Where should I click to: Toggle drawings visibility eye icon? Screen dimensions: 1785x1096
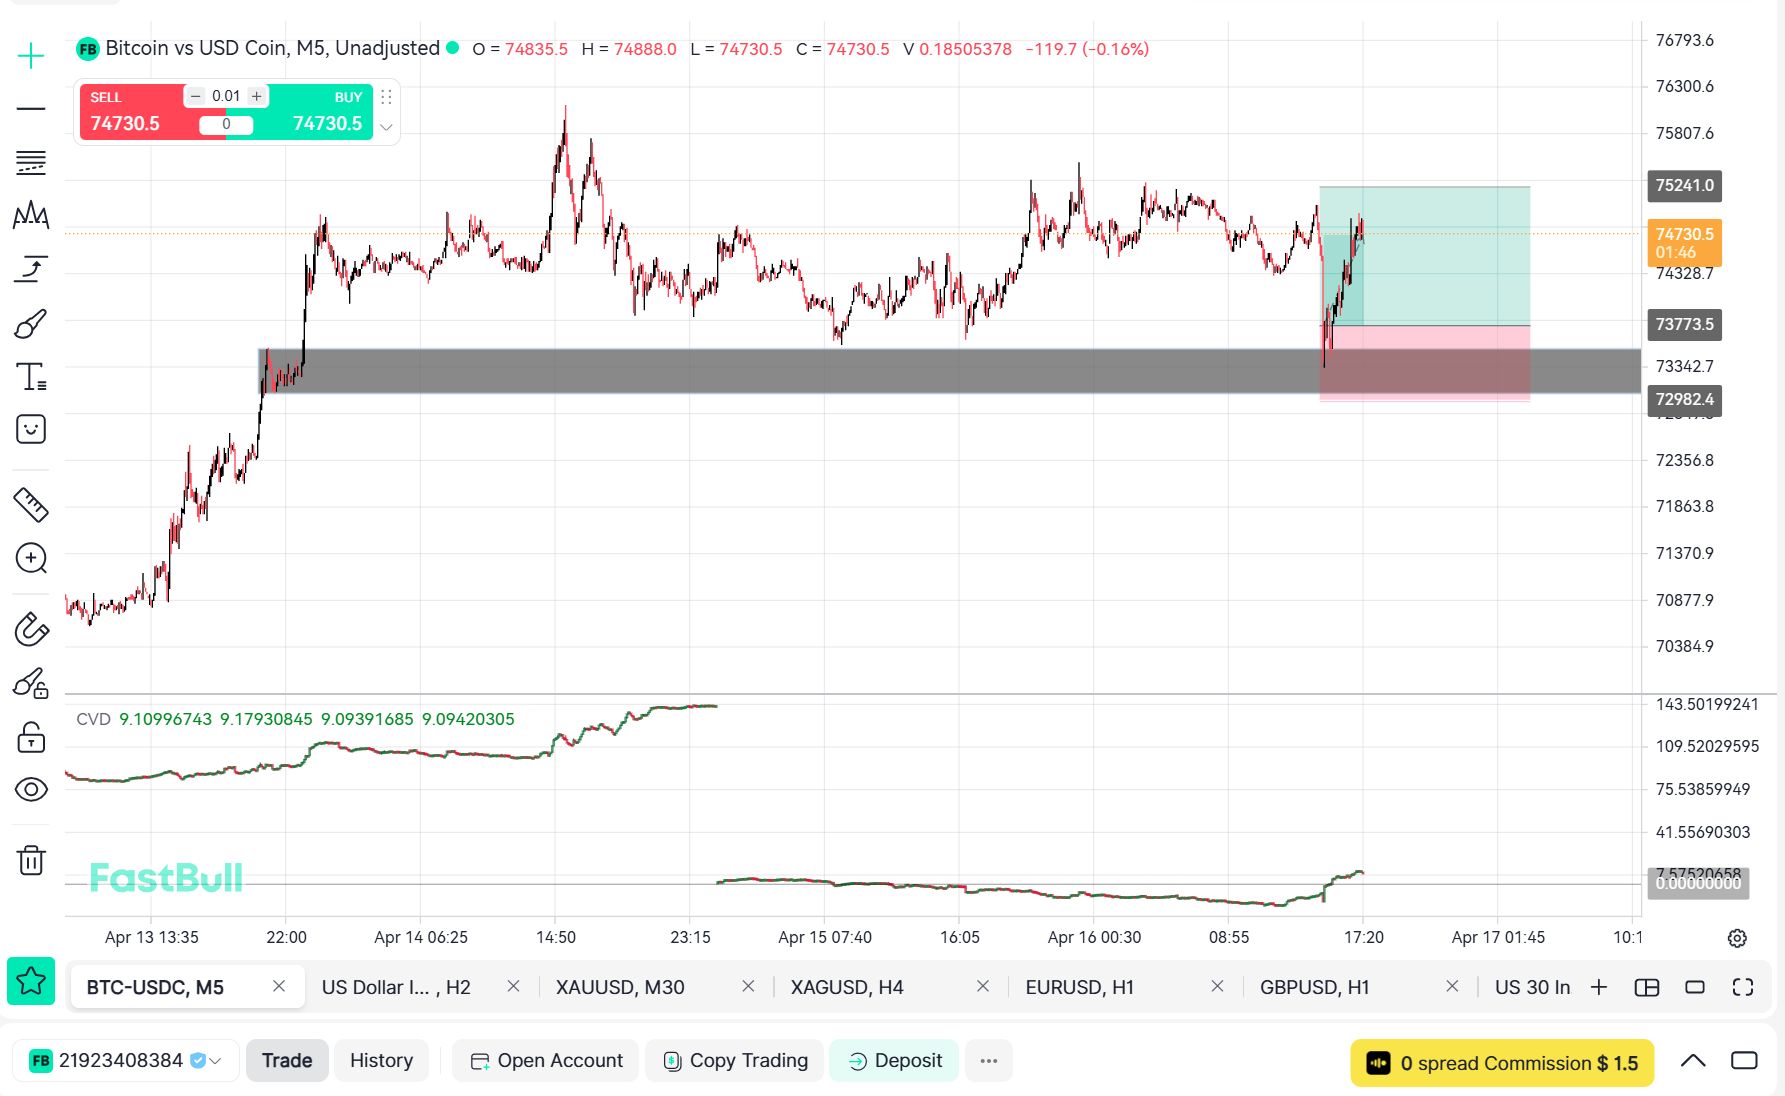31,790
